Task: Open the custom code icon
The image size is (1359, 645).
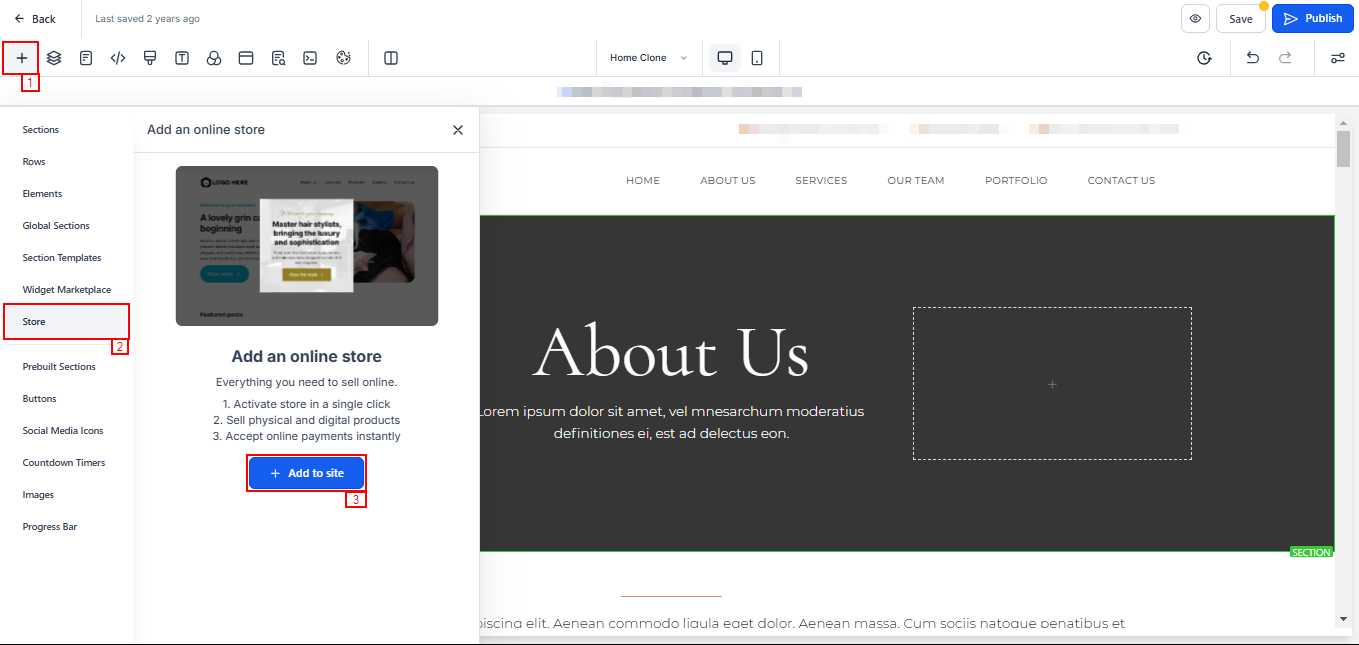Action: pos(118,58)
